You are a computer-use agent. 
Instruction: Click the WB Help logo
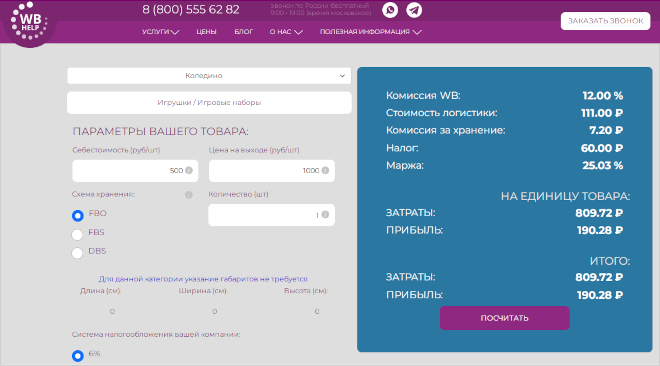29,24
